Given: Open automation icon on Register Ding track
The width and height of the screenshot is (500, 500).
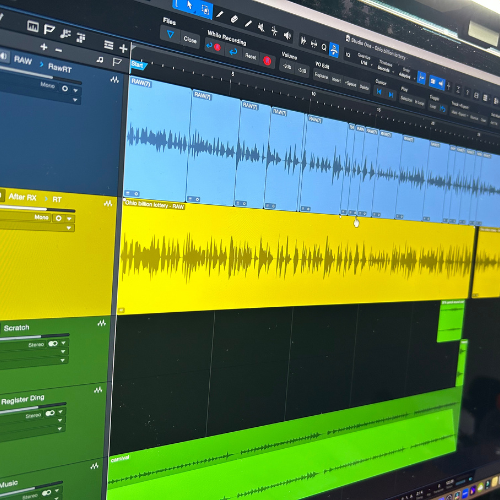Looking at the screenshot, I should click(x=98, y=390).
